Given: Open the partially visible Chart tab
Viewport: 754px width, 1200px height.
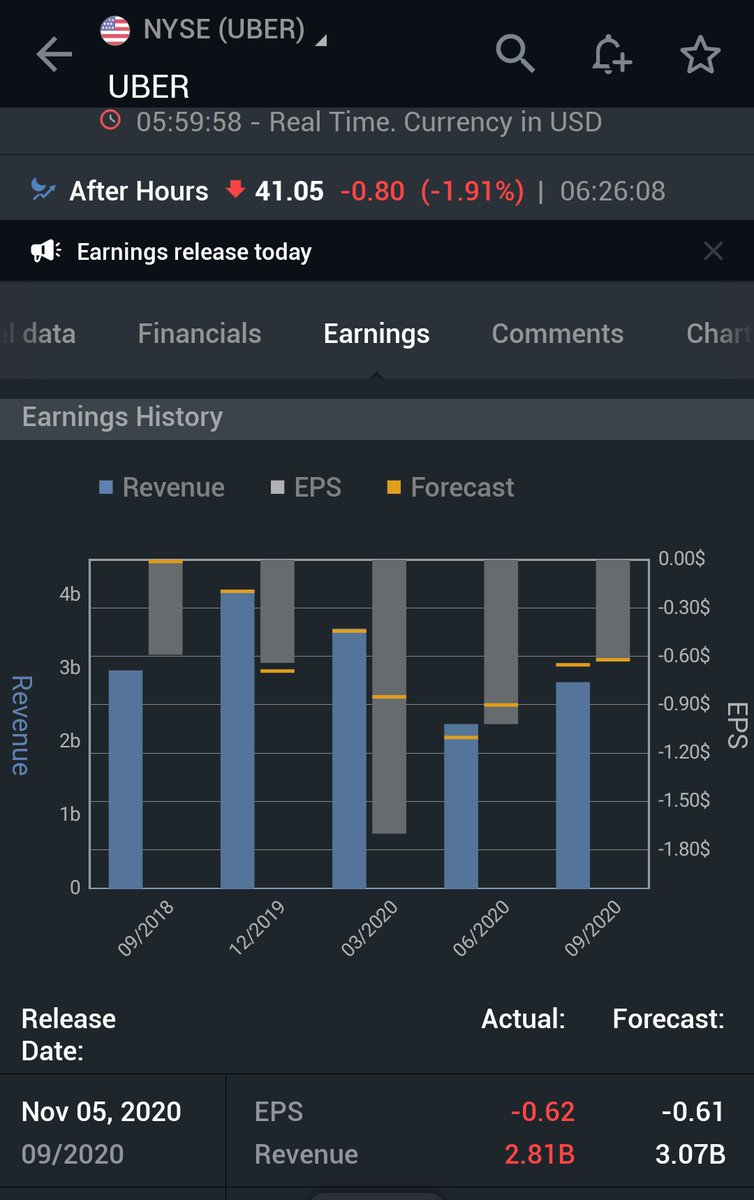Looking at the screenshot, I should pos(719,334).
